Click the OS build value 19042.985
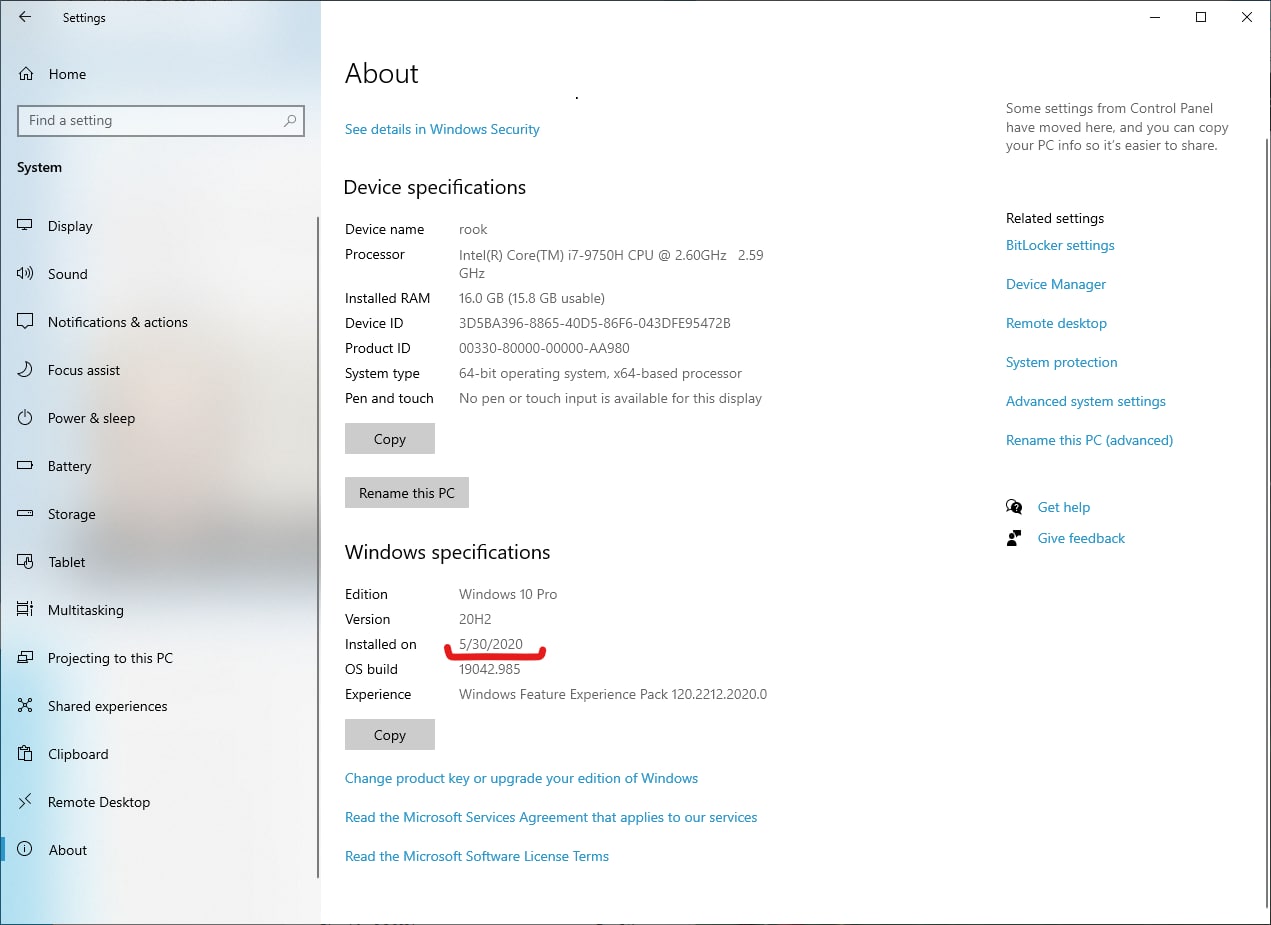This screenshot has width=1271, height=925. tap(490, 669)
